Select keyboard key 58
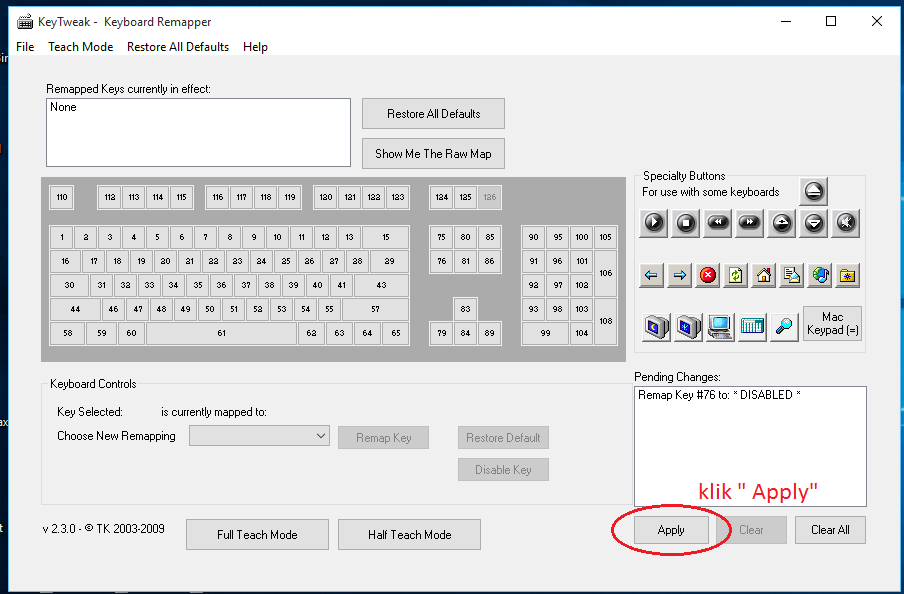The width and height of the screenshot is (904, 594). coord(67,333)
